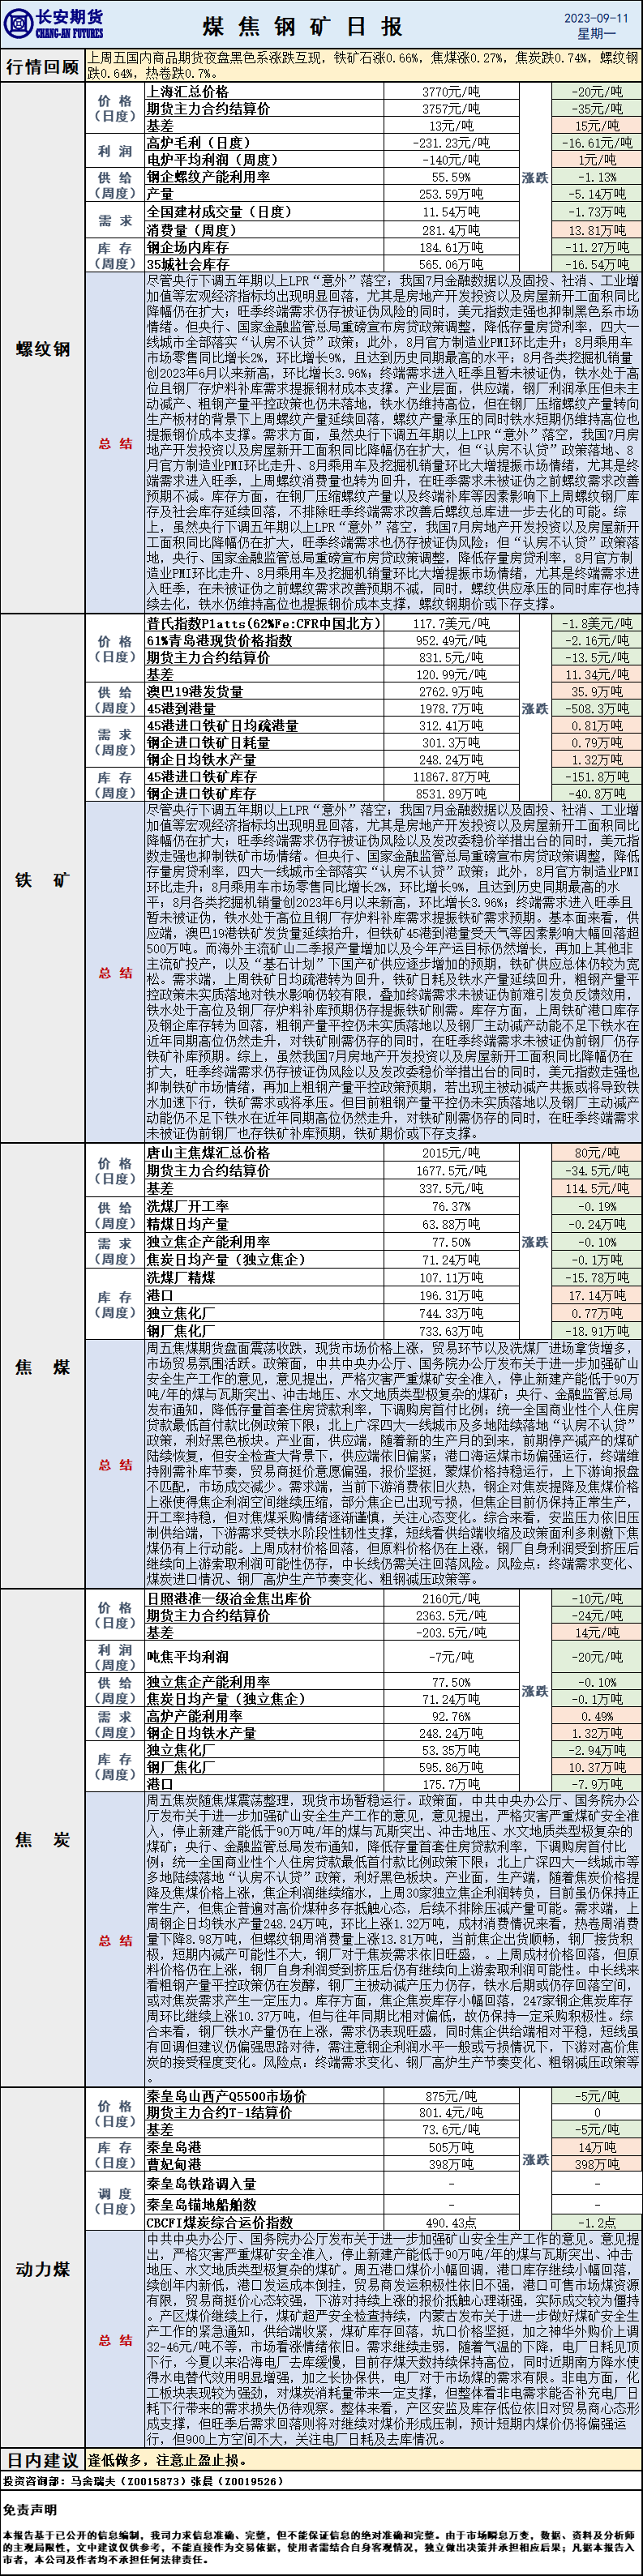
Task: Click the 唐山主焦煤汇总价格 row label
Action: (x=208, y=1152)
